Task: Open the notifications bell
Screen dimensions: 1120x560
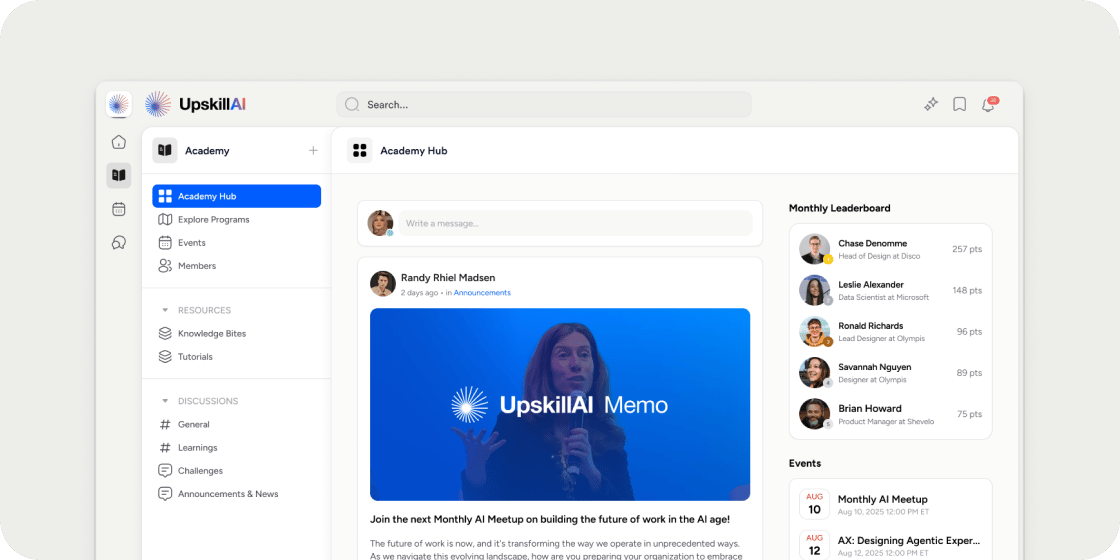Action: 989,105
